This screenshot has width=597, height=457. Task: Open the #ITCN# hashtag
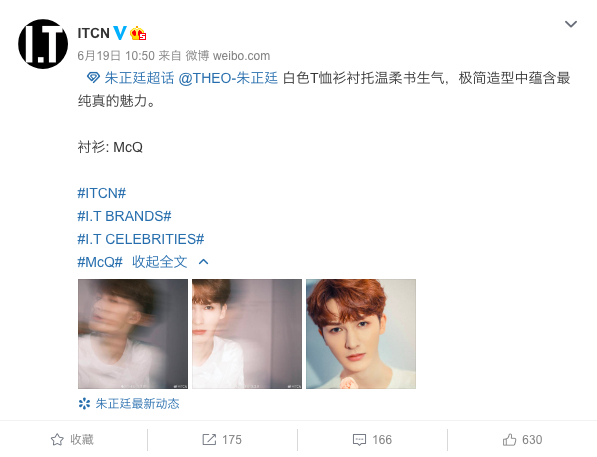pos(102,193)
